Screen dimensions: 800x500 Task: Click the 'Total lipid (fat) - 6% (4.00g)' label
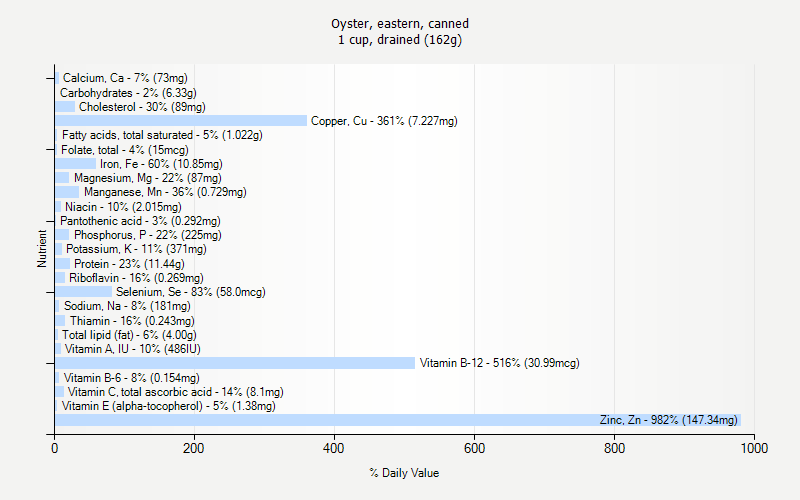(x=129, y=335)
